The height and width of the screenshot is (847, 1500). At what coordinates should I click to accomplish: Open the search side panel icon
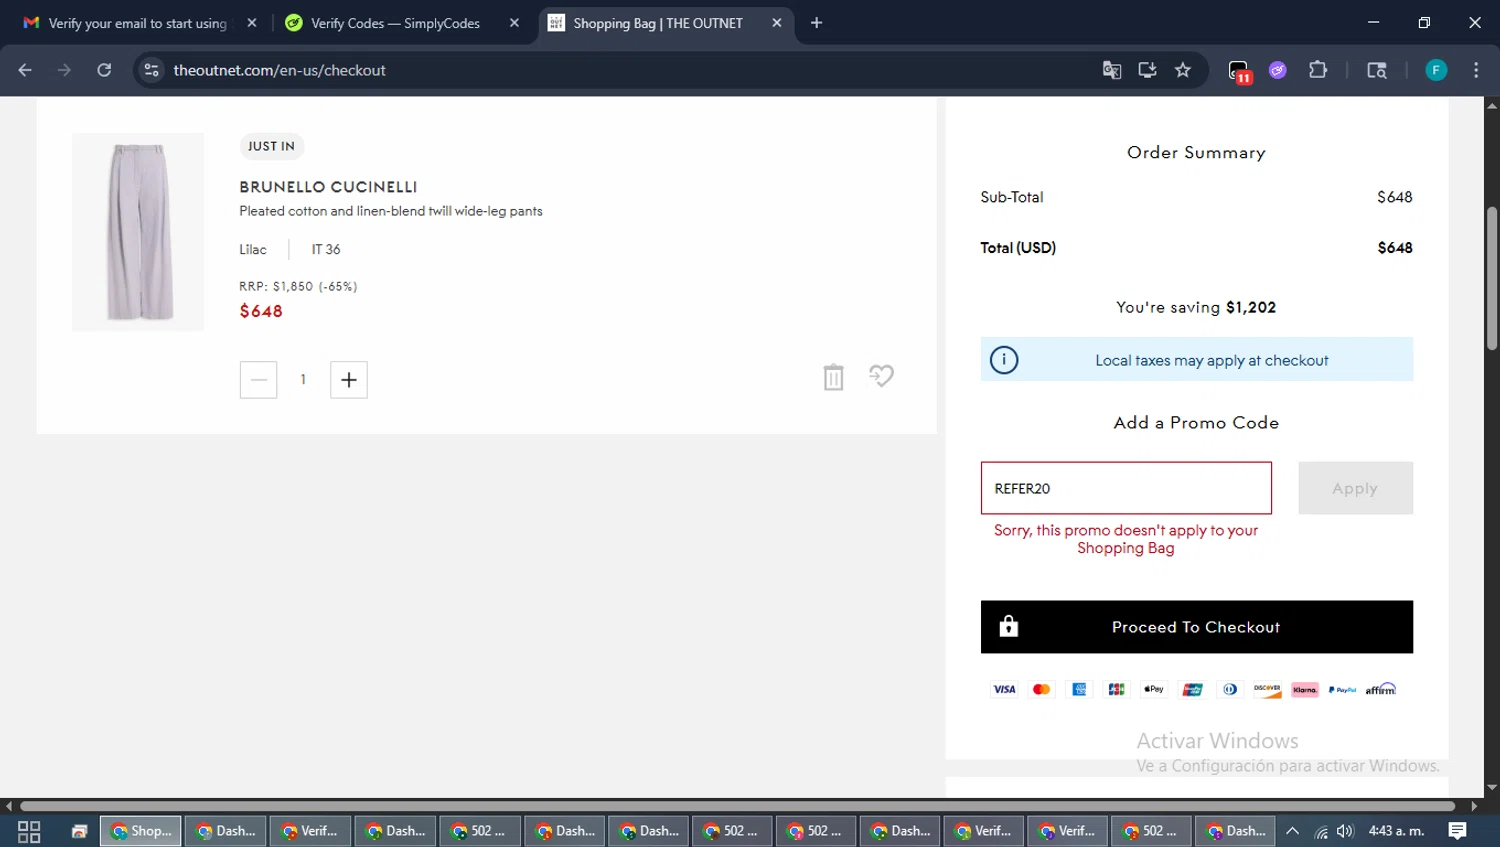1377,70
